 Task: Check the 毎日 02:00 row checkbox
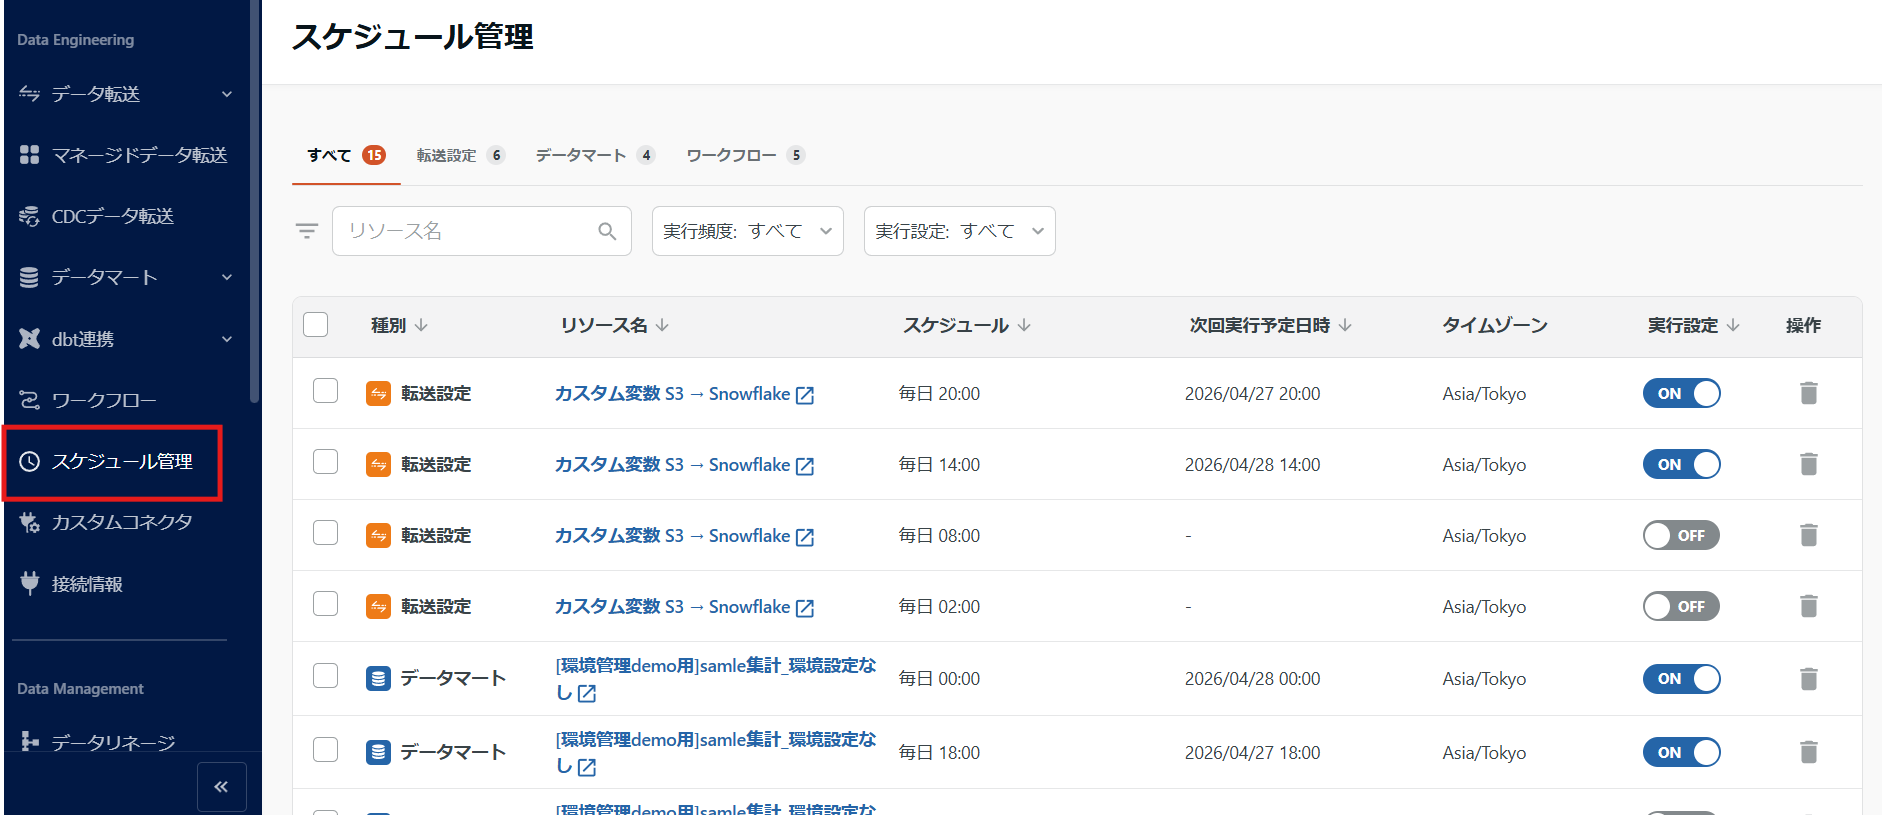326,603
